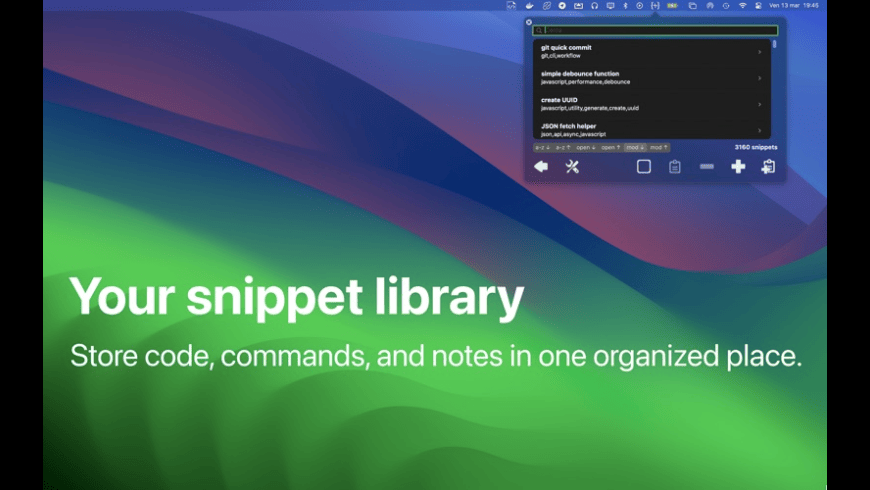Click the Bluetooth menu bar icon
The height and width of the screenshot is (490, 870).
click(x=625, y=6)
